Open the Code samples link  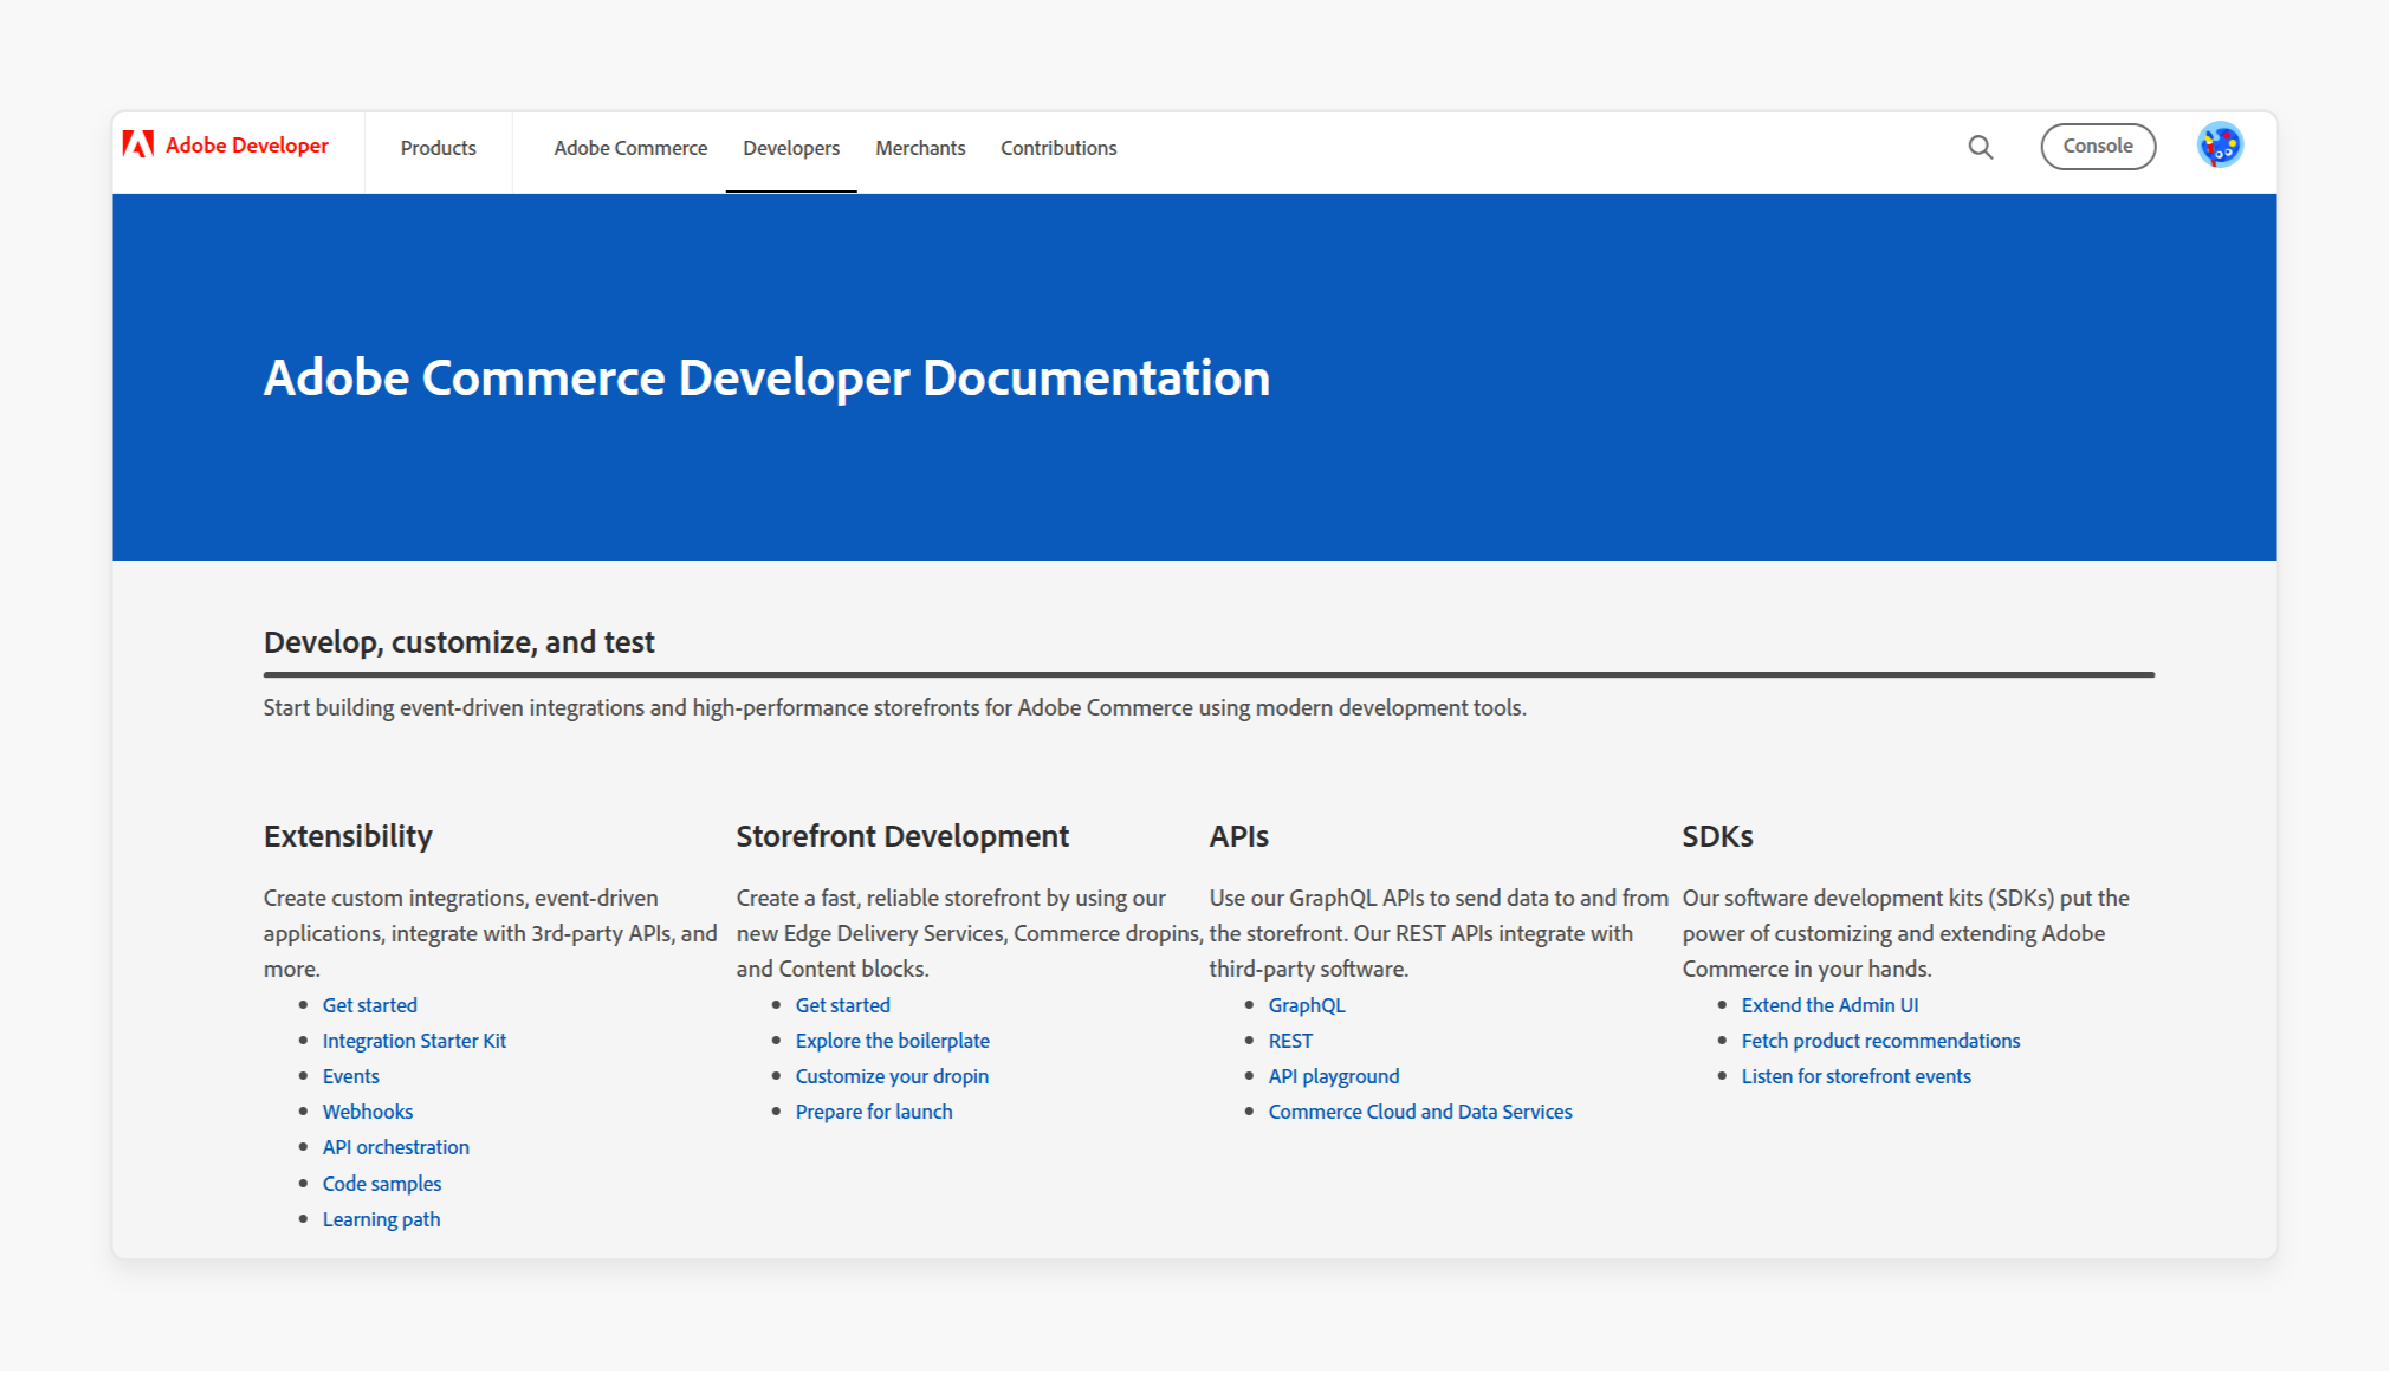381,1184
